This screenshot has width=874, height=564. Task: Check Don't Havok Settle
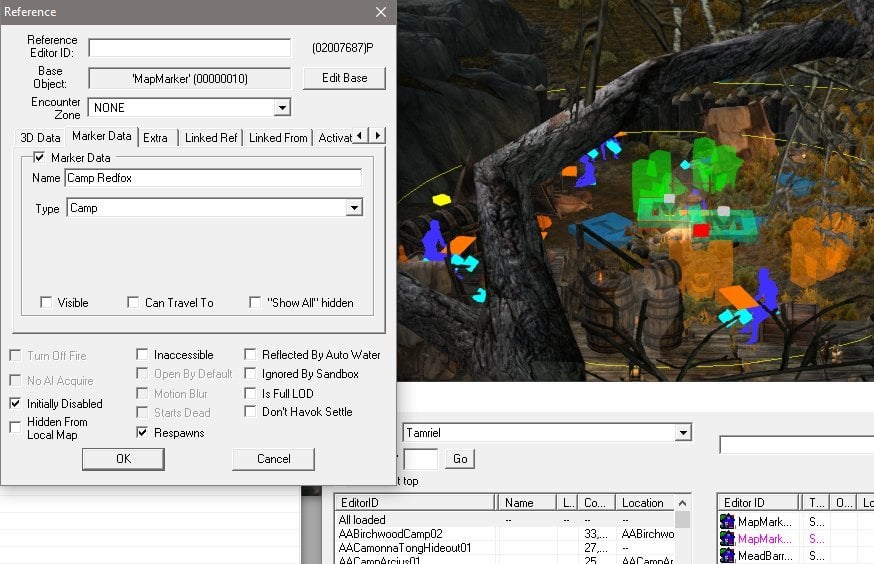pyautogui.click(x=250, y=411)
